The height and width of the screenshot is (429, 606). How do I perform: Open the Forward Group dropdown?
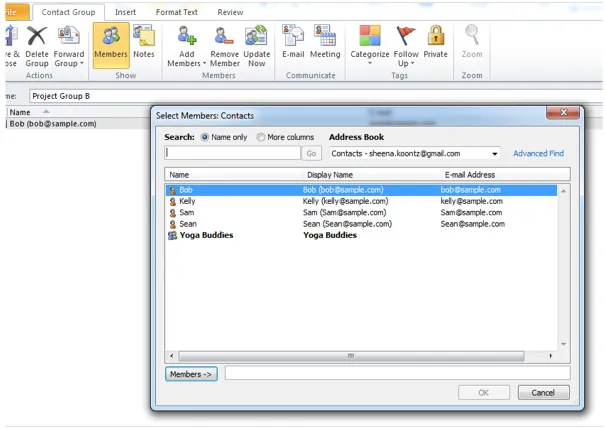coord(69,48)
